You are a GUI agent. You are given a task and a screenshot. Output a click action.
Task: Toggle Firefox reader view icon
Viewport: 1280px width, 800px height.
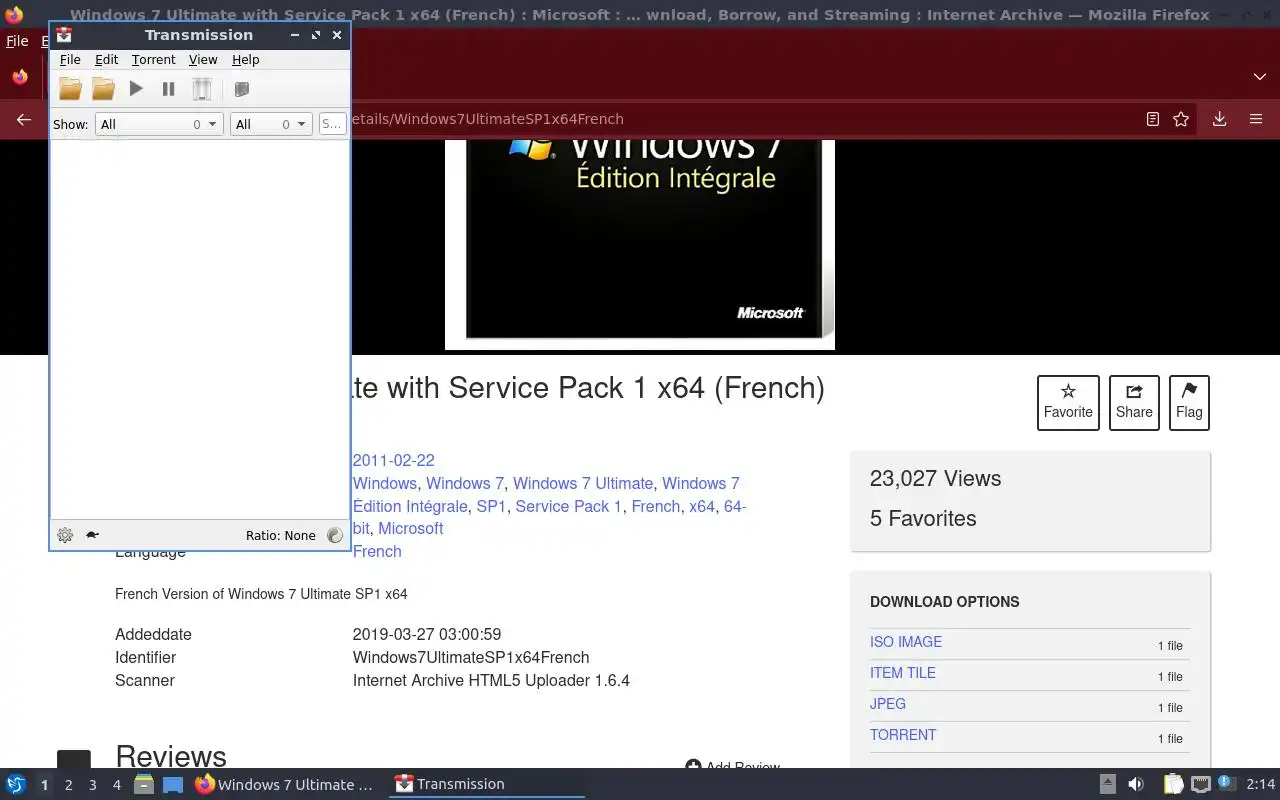pos(1152,119)
